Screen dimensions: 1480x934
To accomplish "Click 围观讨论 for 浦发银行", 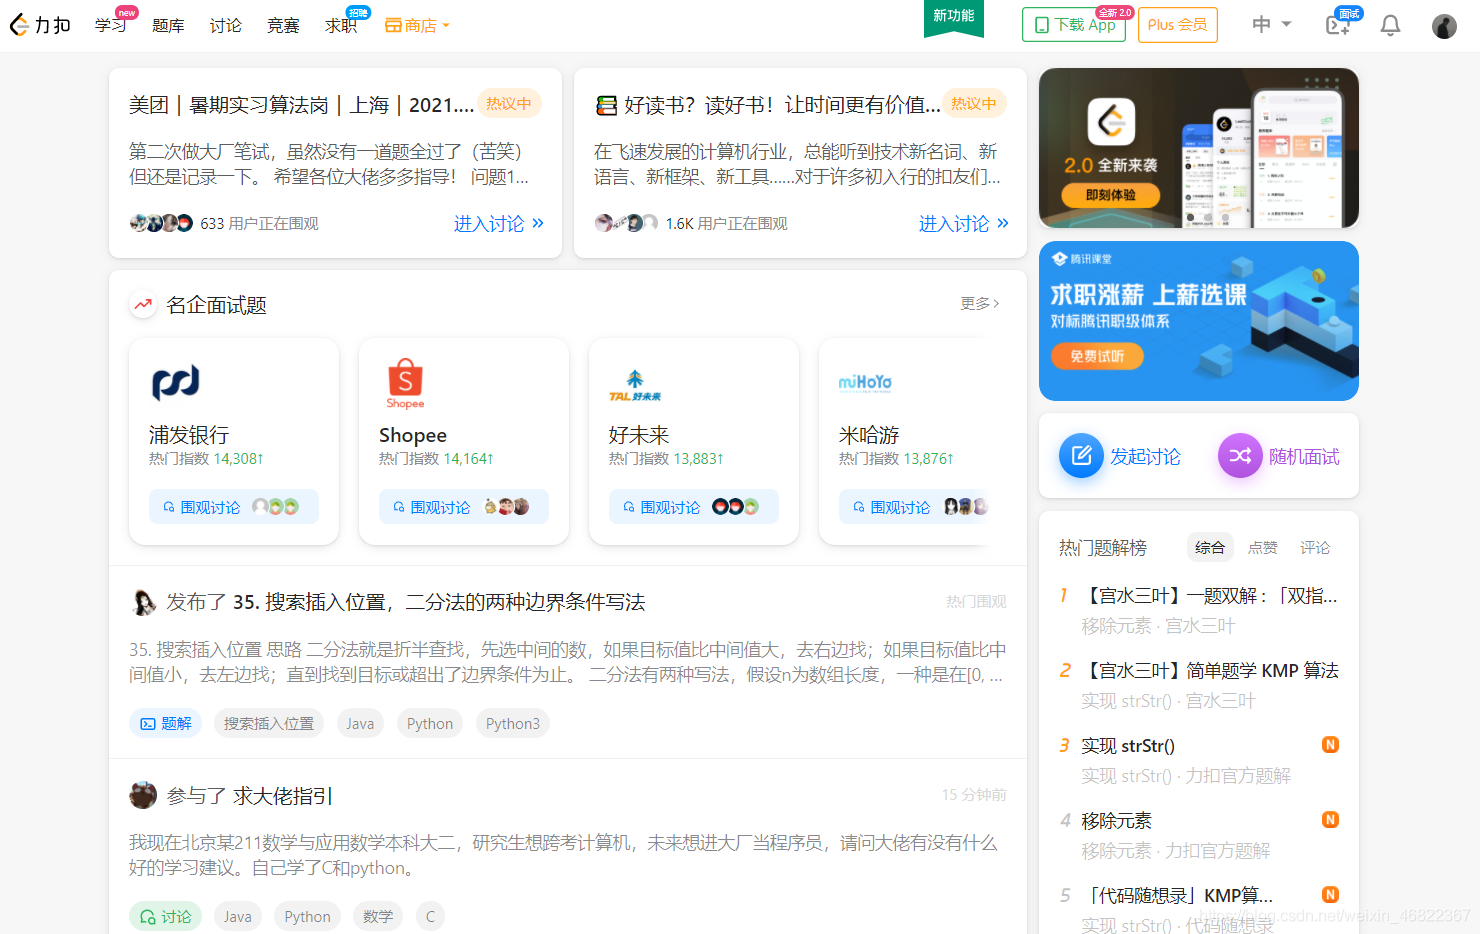I will (x=234, y=506).
